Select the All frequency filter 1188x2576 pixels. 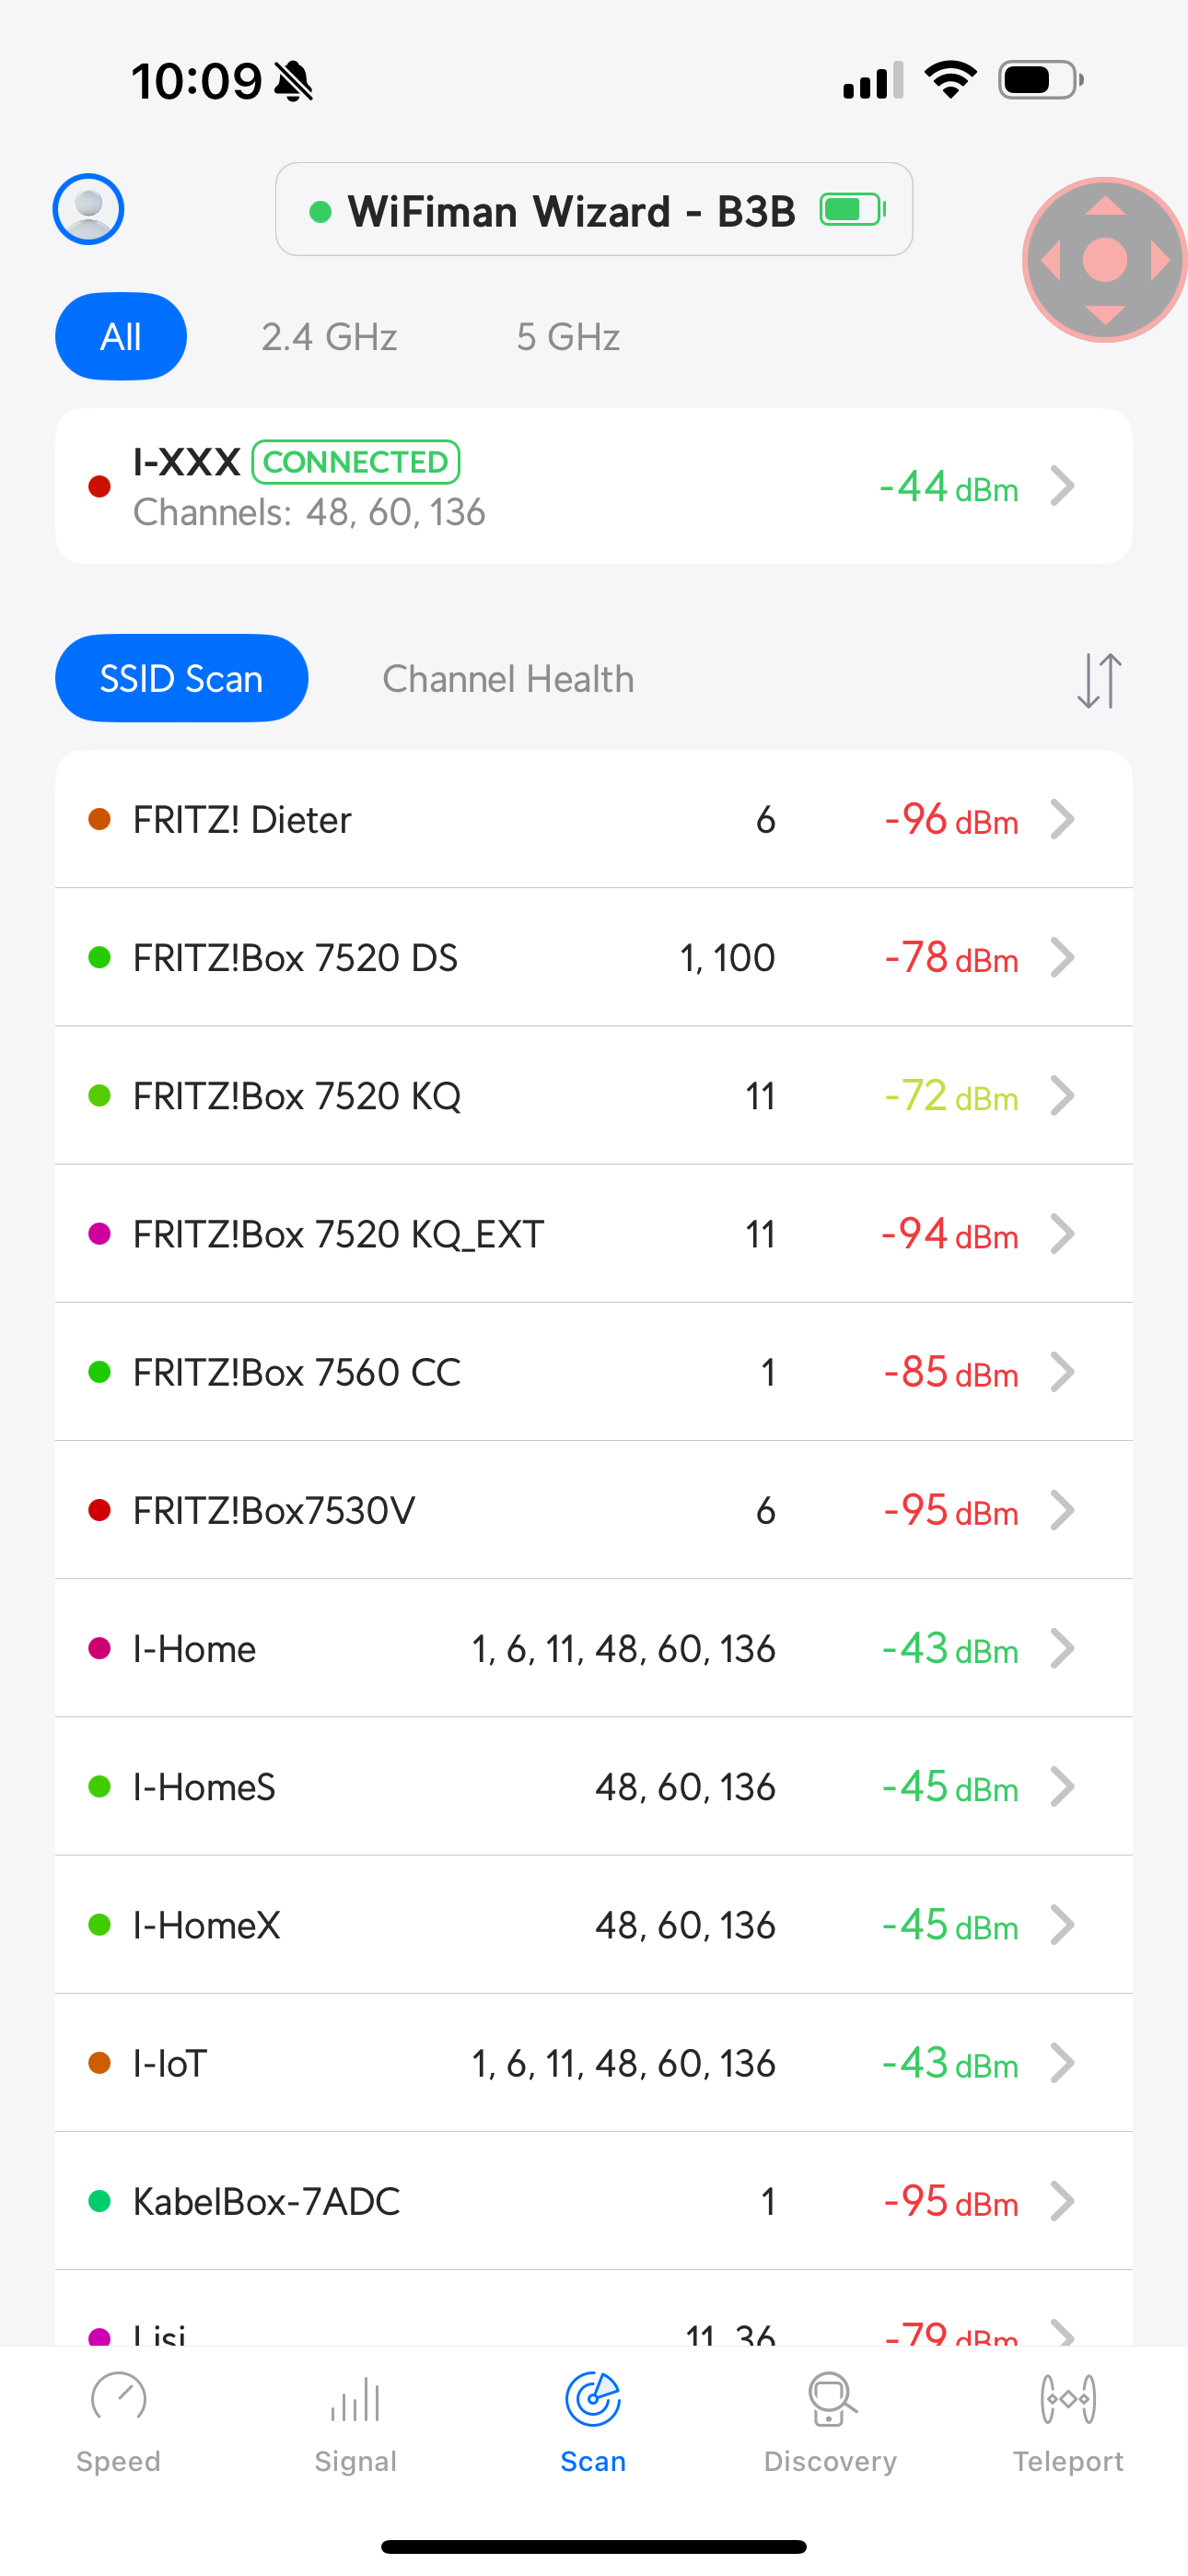pyautogui.click(x=120, y=337)
